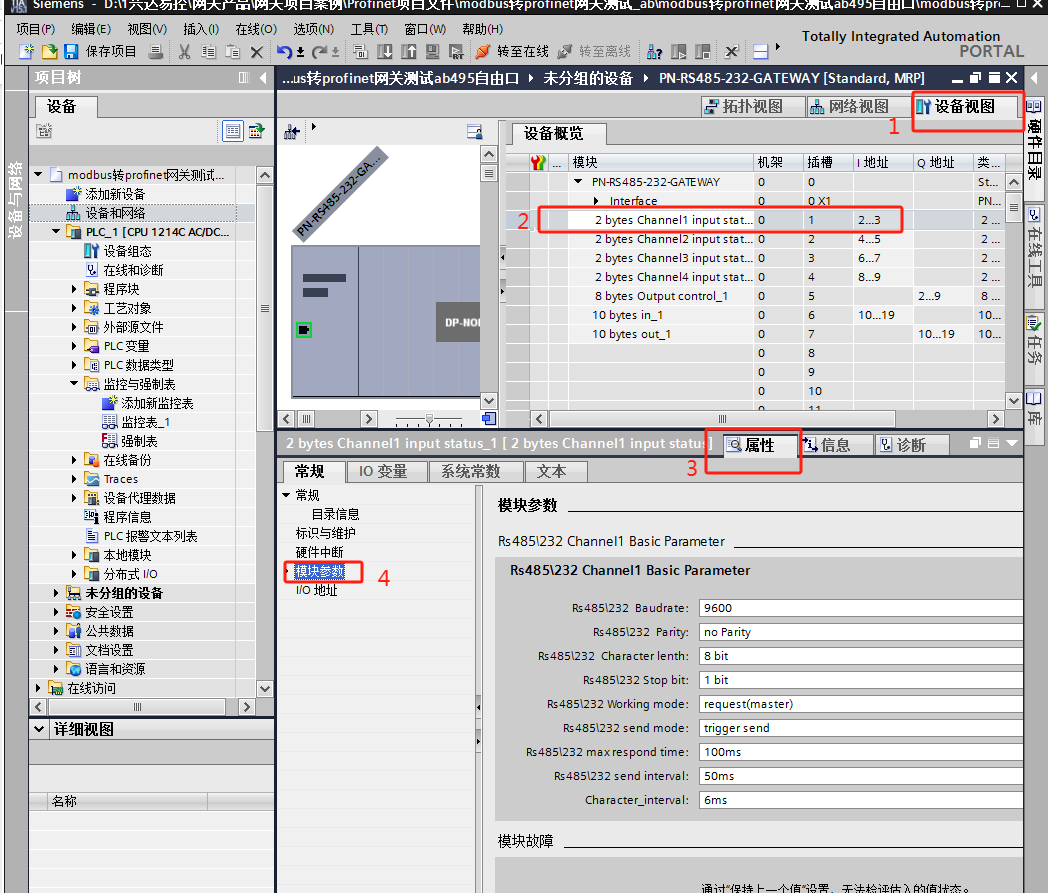Select 设备和网络 in project tree
Viewport: 1048px width, 893px height.
click(x=115, y=213)
